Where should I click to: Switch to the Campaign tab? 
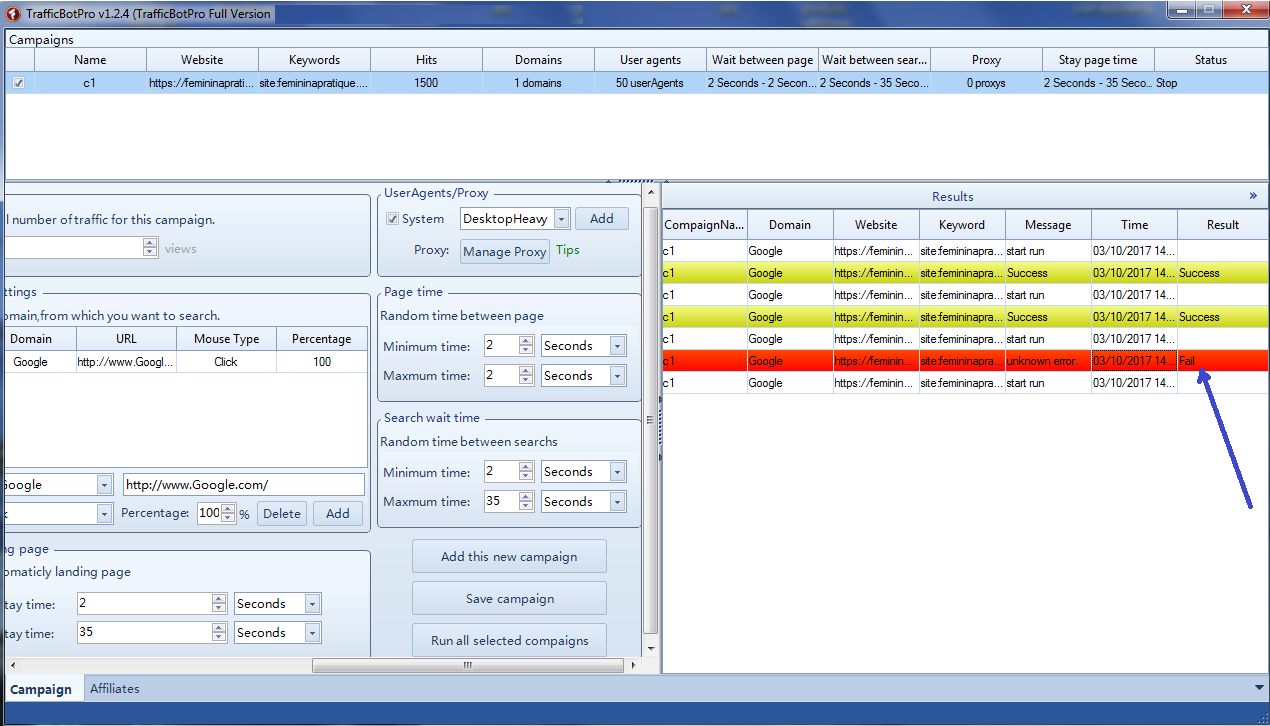coord(41,689)
